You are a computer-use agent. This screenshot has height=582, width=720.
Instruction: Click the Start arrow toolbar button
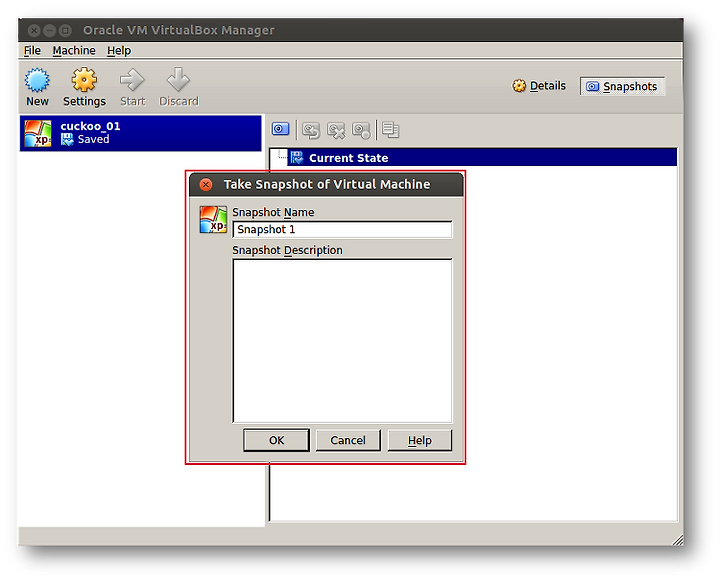click(x=132, y=80)
